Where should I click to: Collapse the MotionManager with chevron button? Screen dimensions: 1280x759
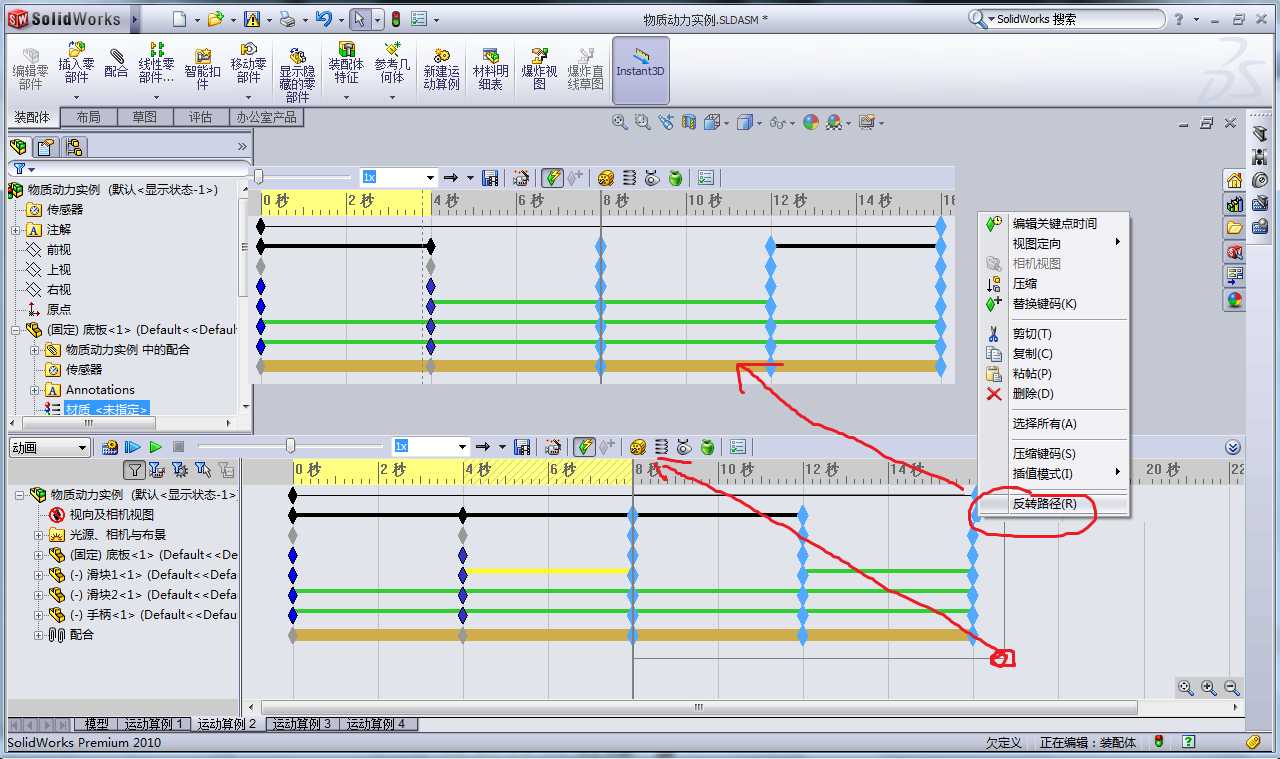(x=1233, y=448)
